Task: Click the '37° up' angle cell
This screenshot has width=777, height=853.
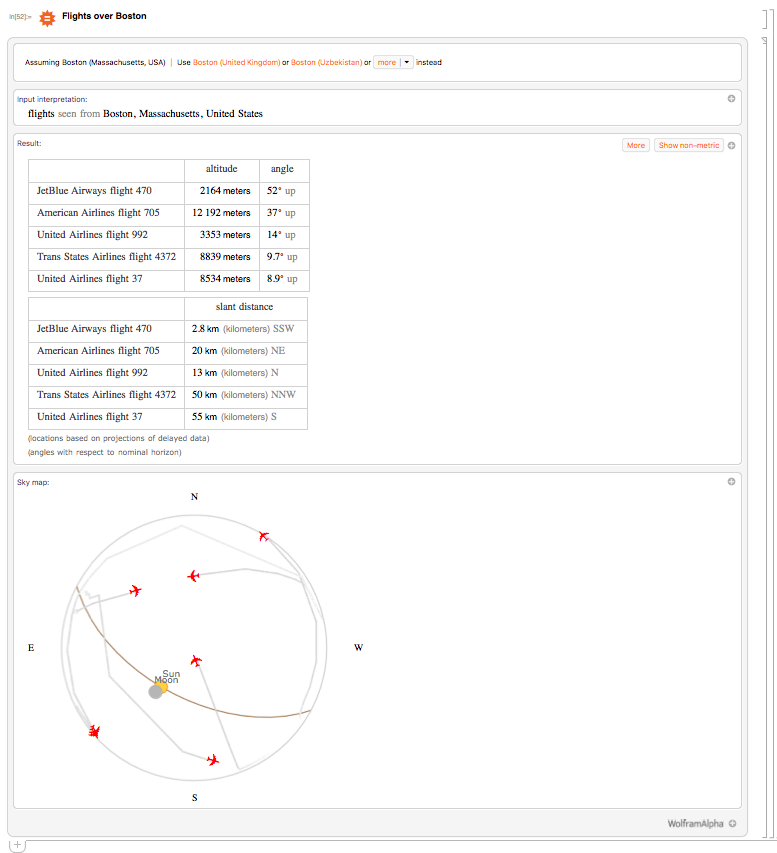Action: point(281,213)
